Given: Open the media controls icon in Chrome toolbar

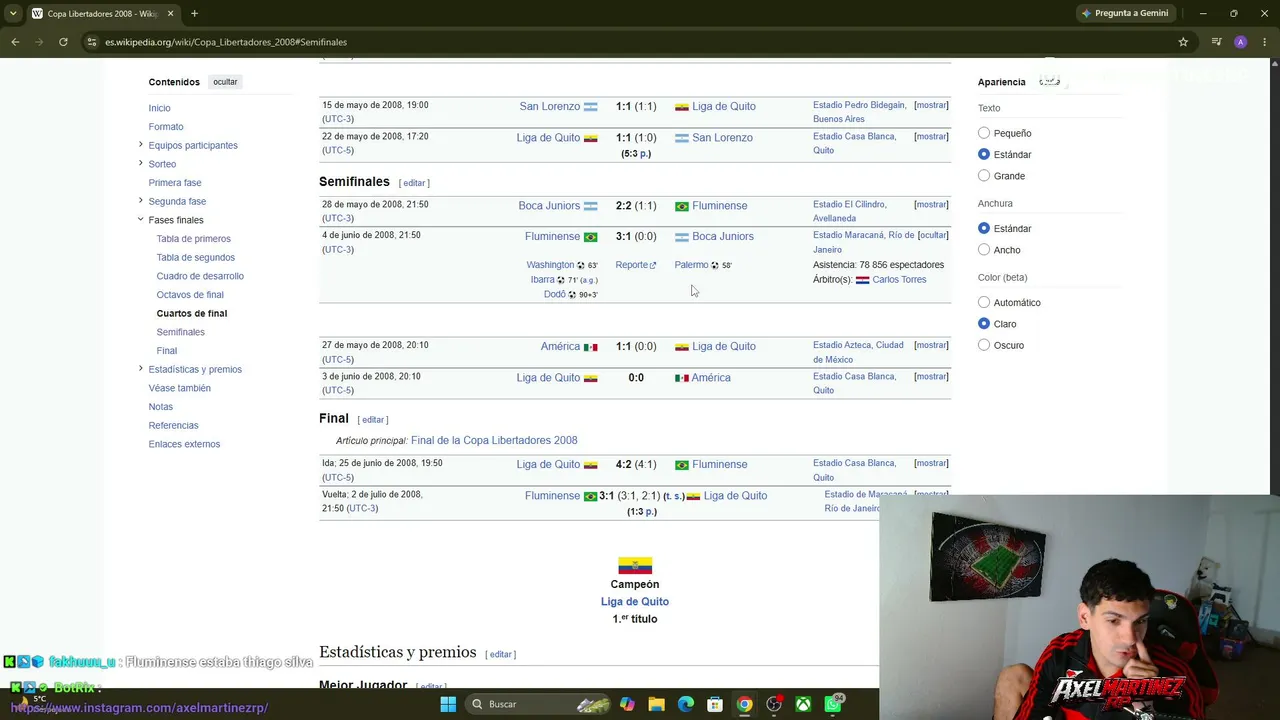Looking at the screenshot, I should coord(1216,42).
